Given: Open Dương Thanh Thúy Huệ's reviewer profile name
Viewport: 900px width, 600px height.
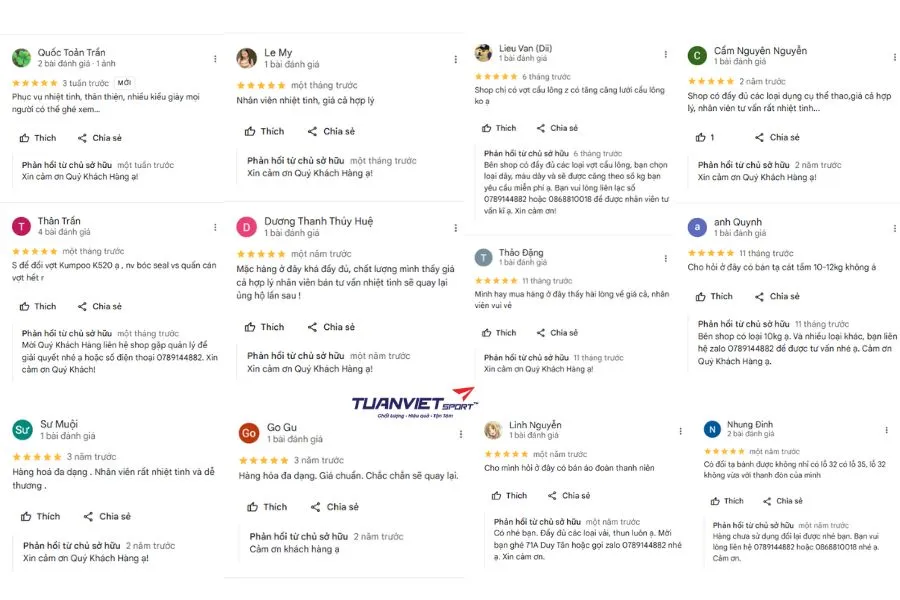Looking at the screenshot, I should coord(318,222).
